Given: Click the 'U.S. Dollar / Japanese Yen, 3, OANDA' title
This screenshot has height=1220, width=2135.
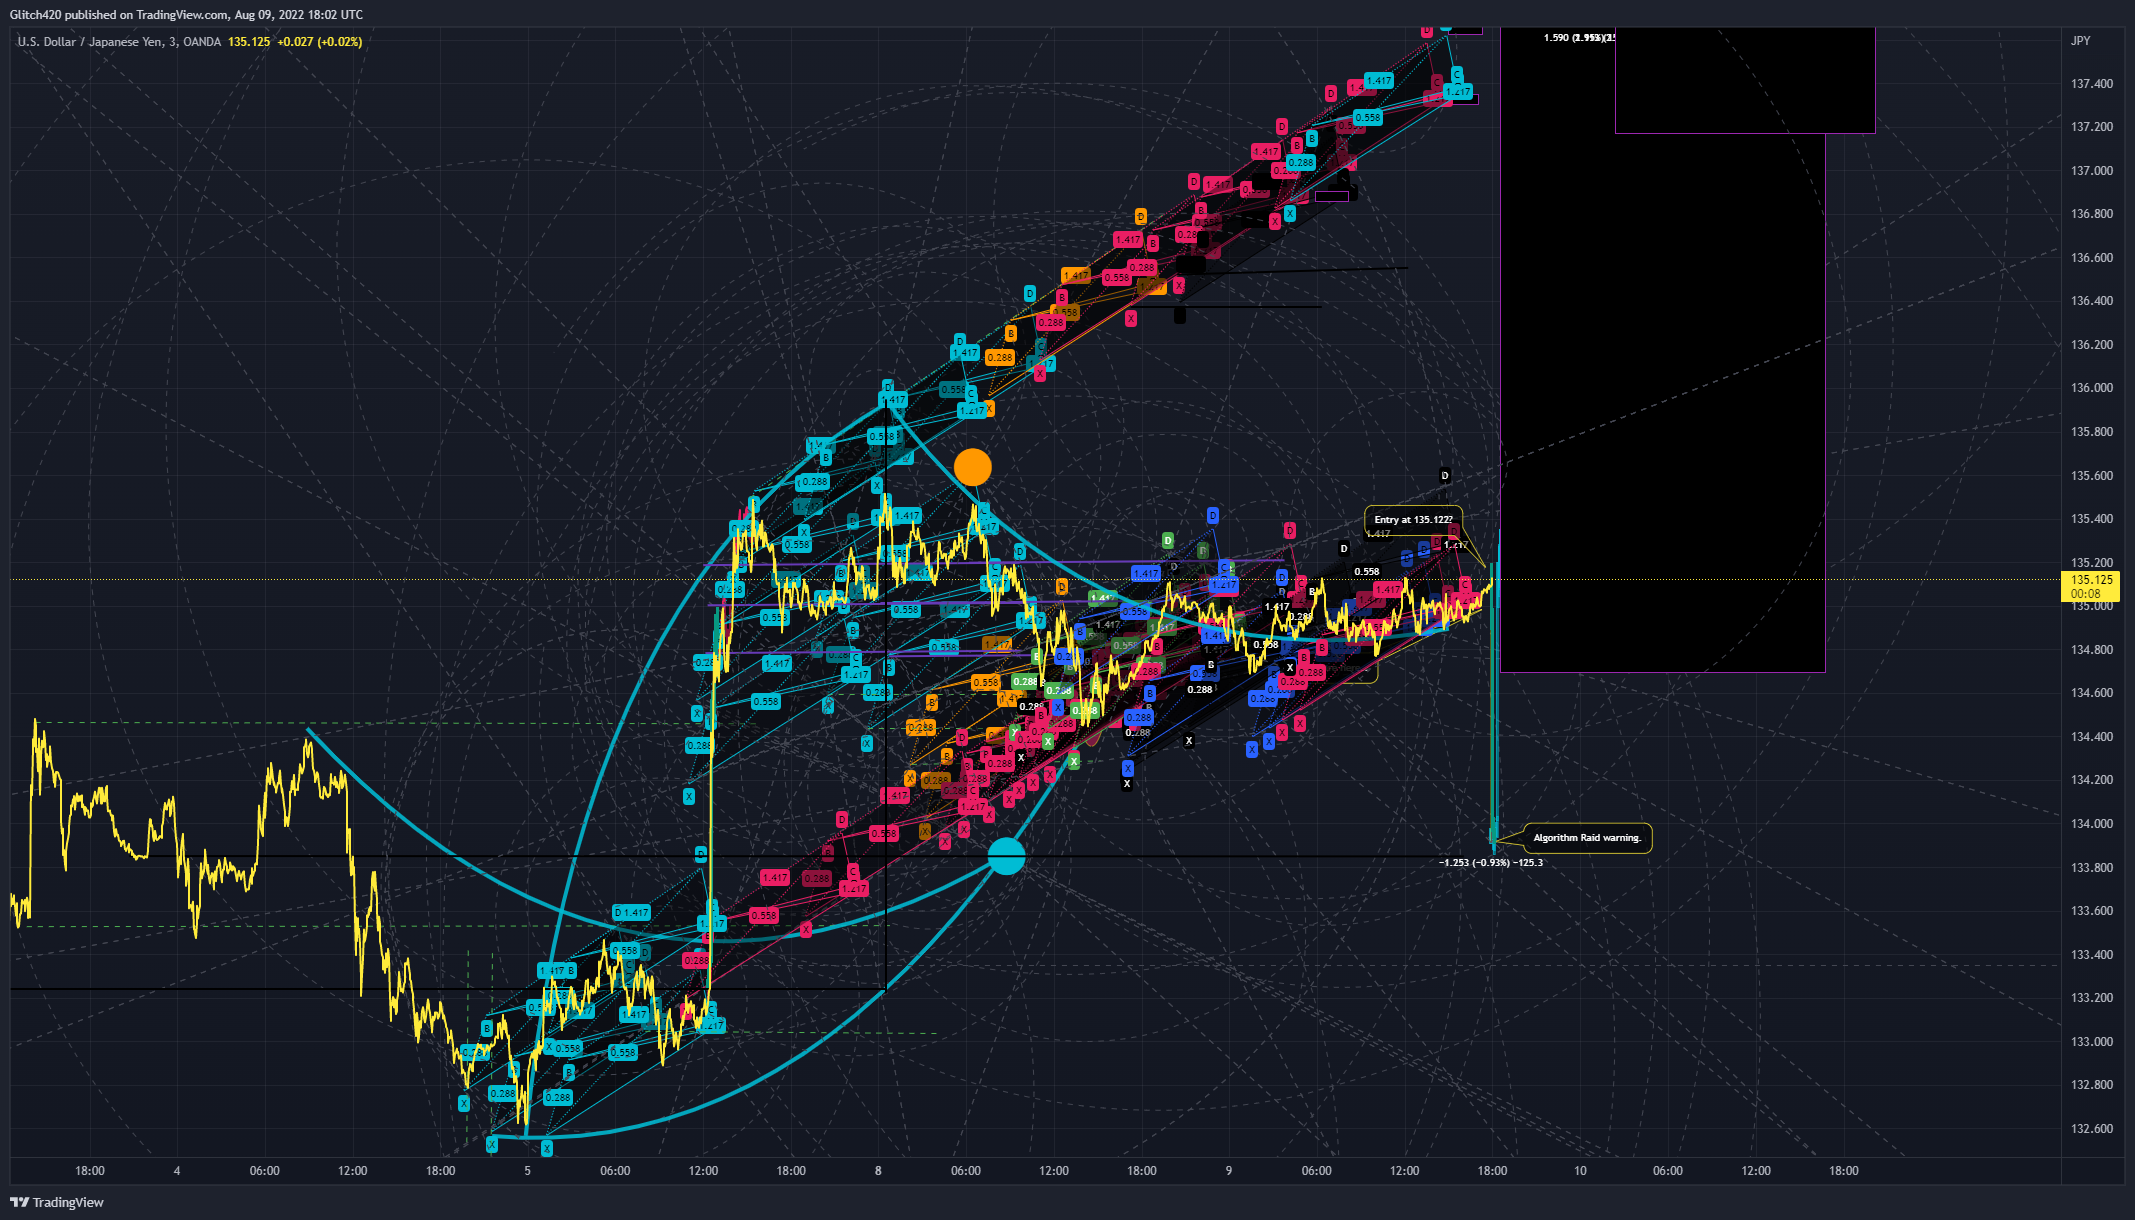Looking at the screenshot, I should [119, 42].
